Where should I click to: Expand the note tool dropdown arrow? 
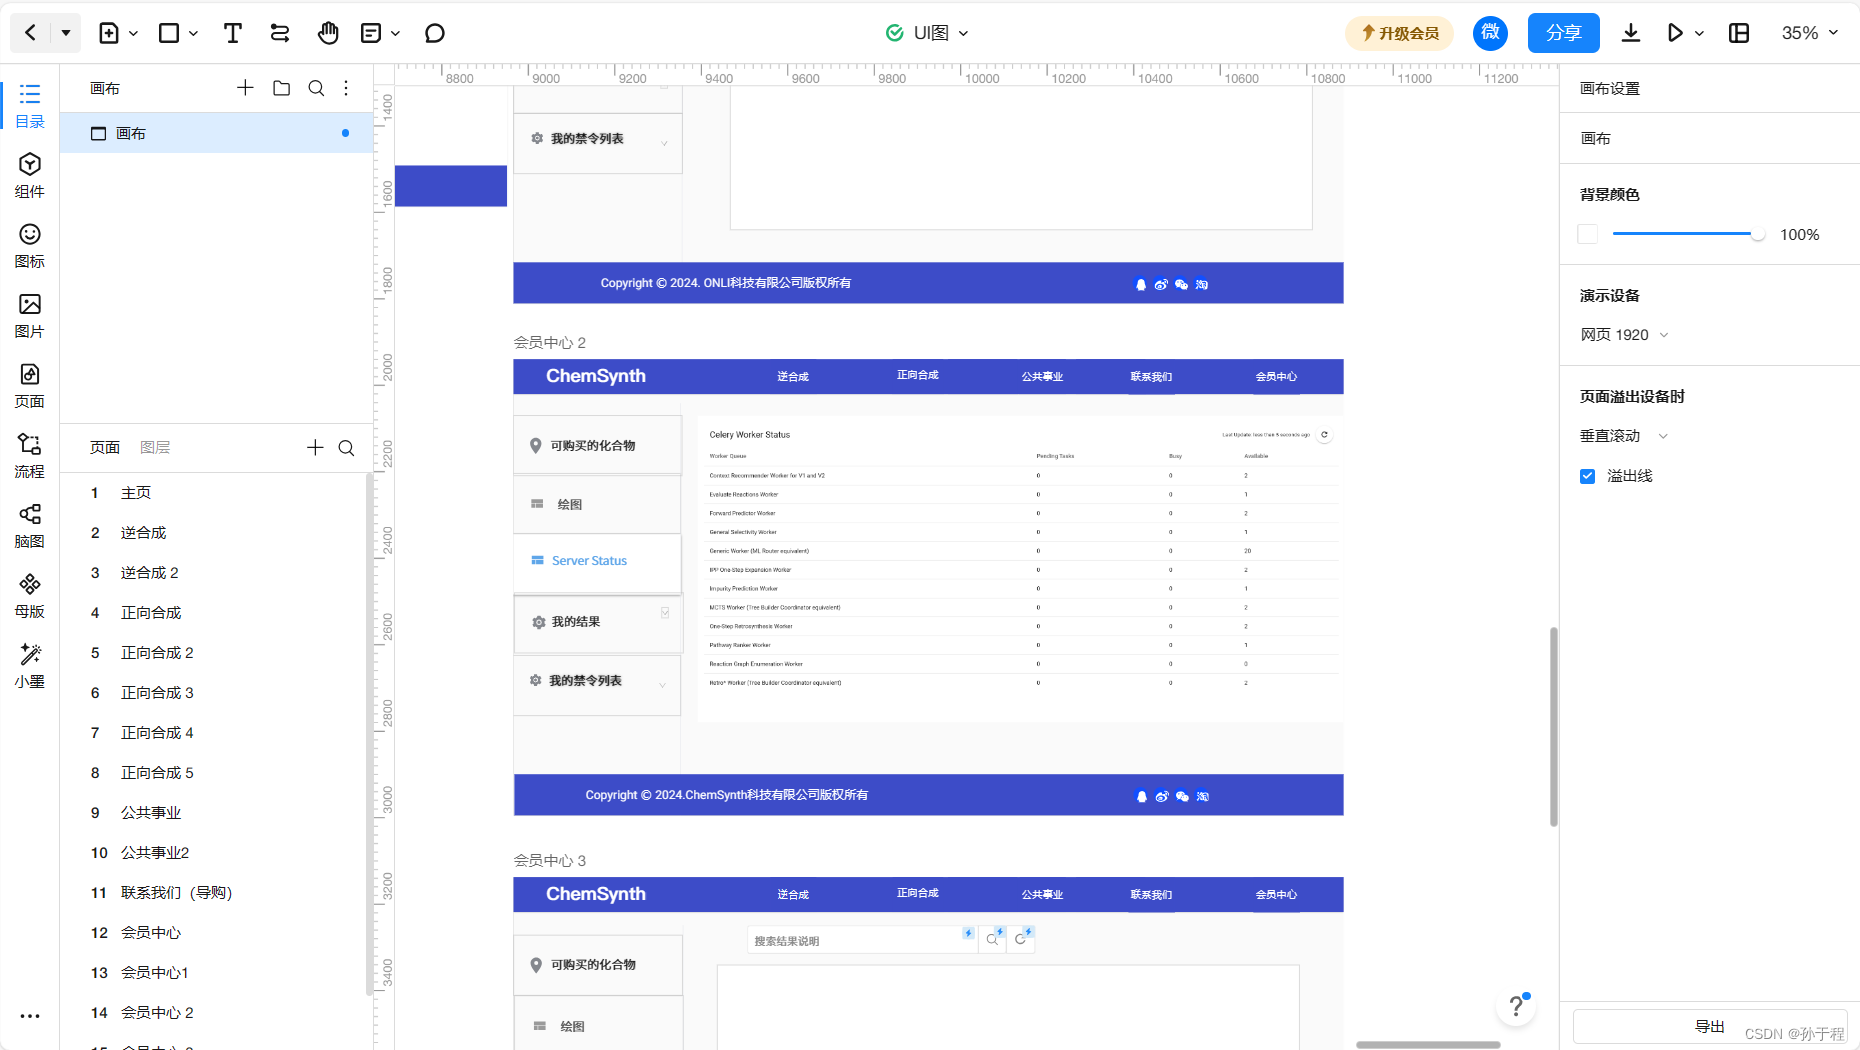coord(396,33)
